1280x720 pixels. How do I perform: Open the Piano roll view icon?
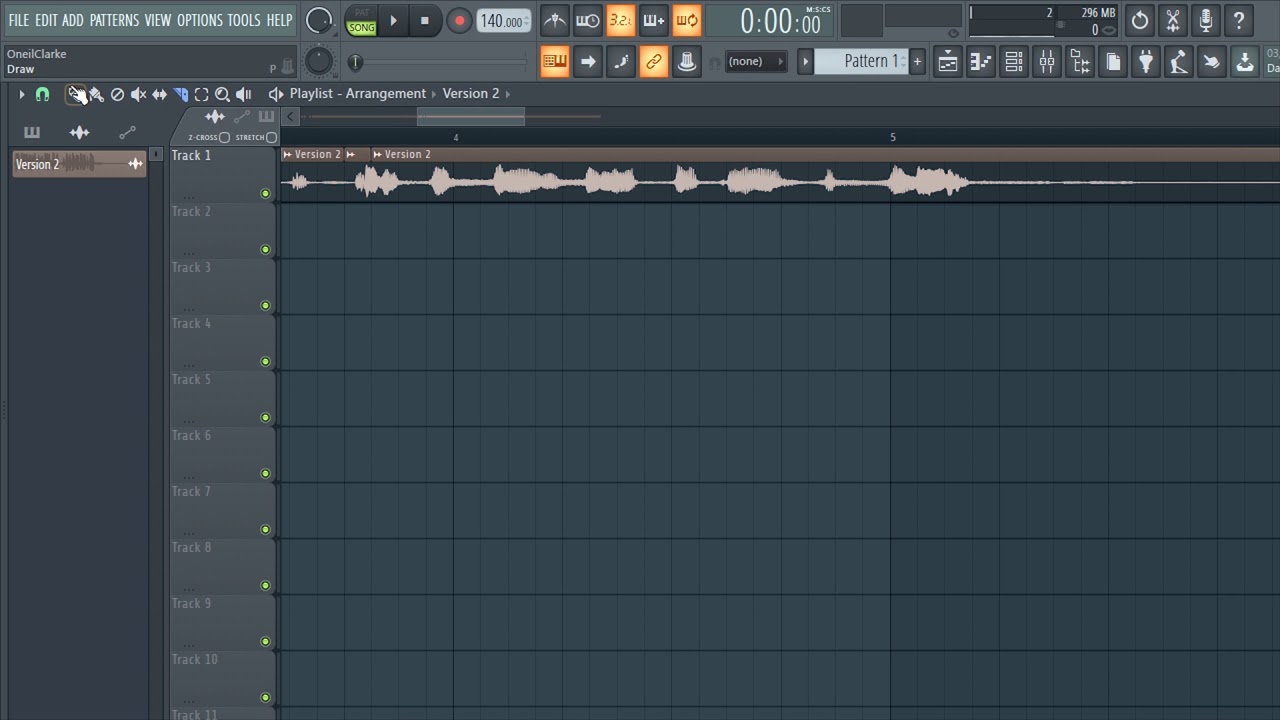[981, 62]
